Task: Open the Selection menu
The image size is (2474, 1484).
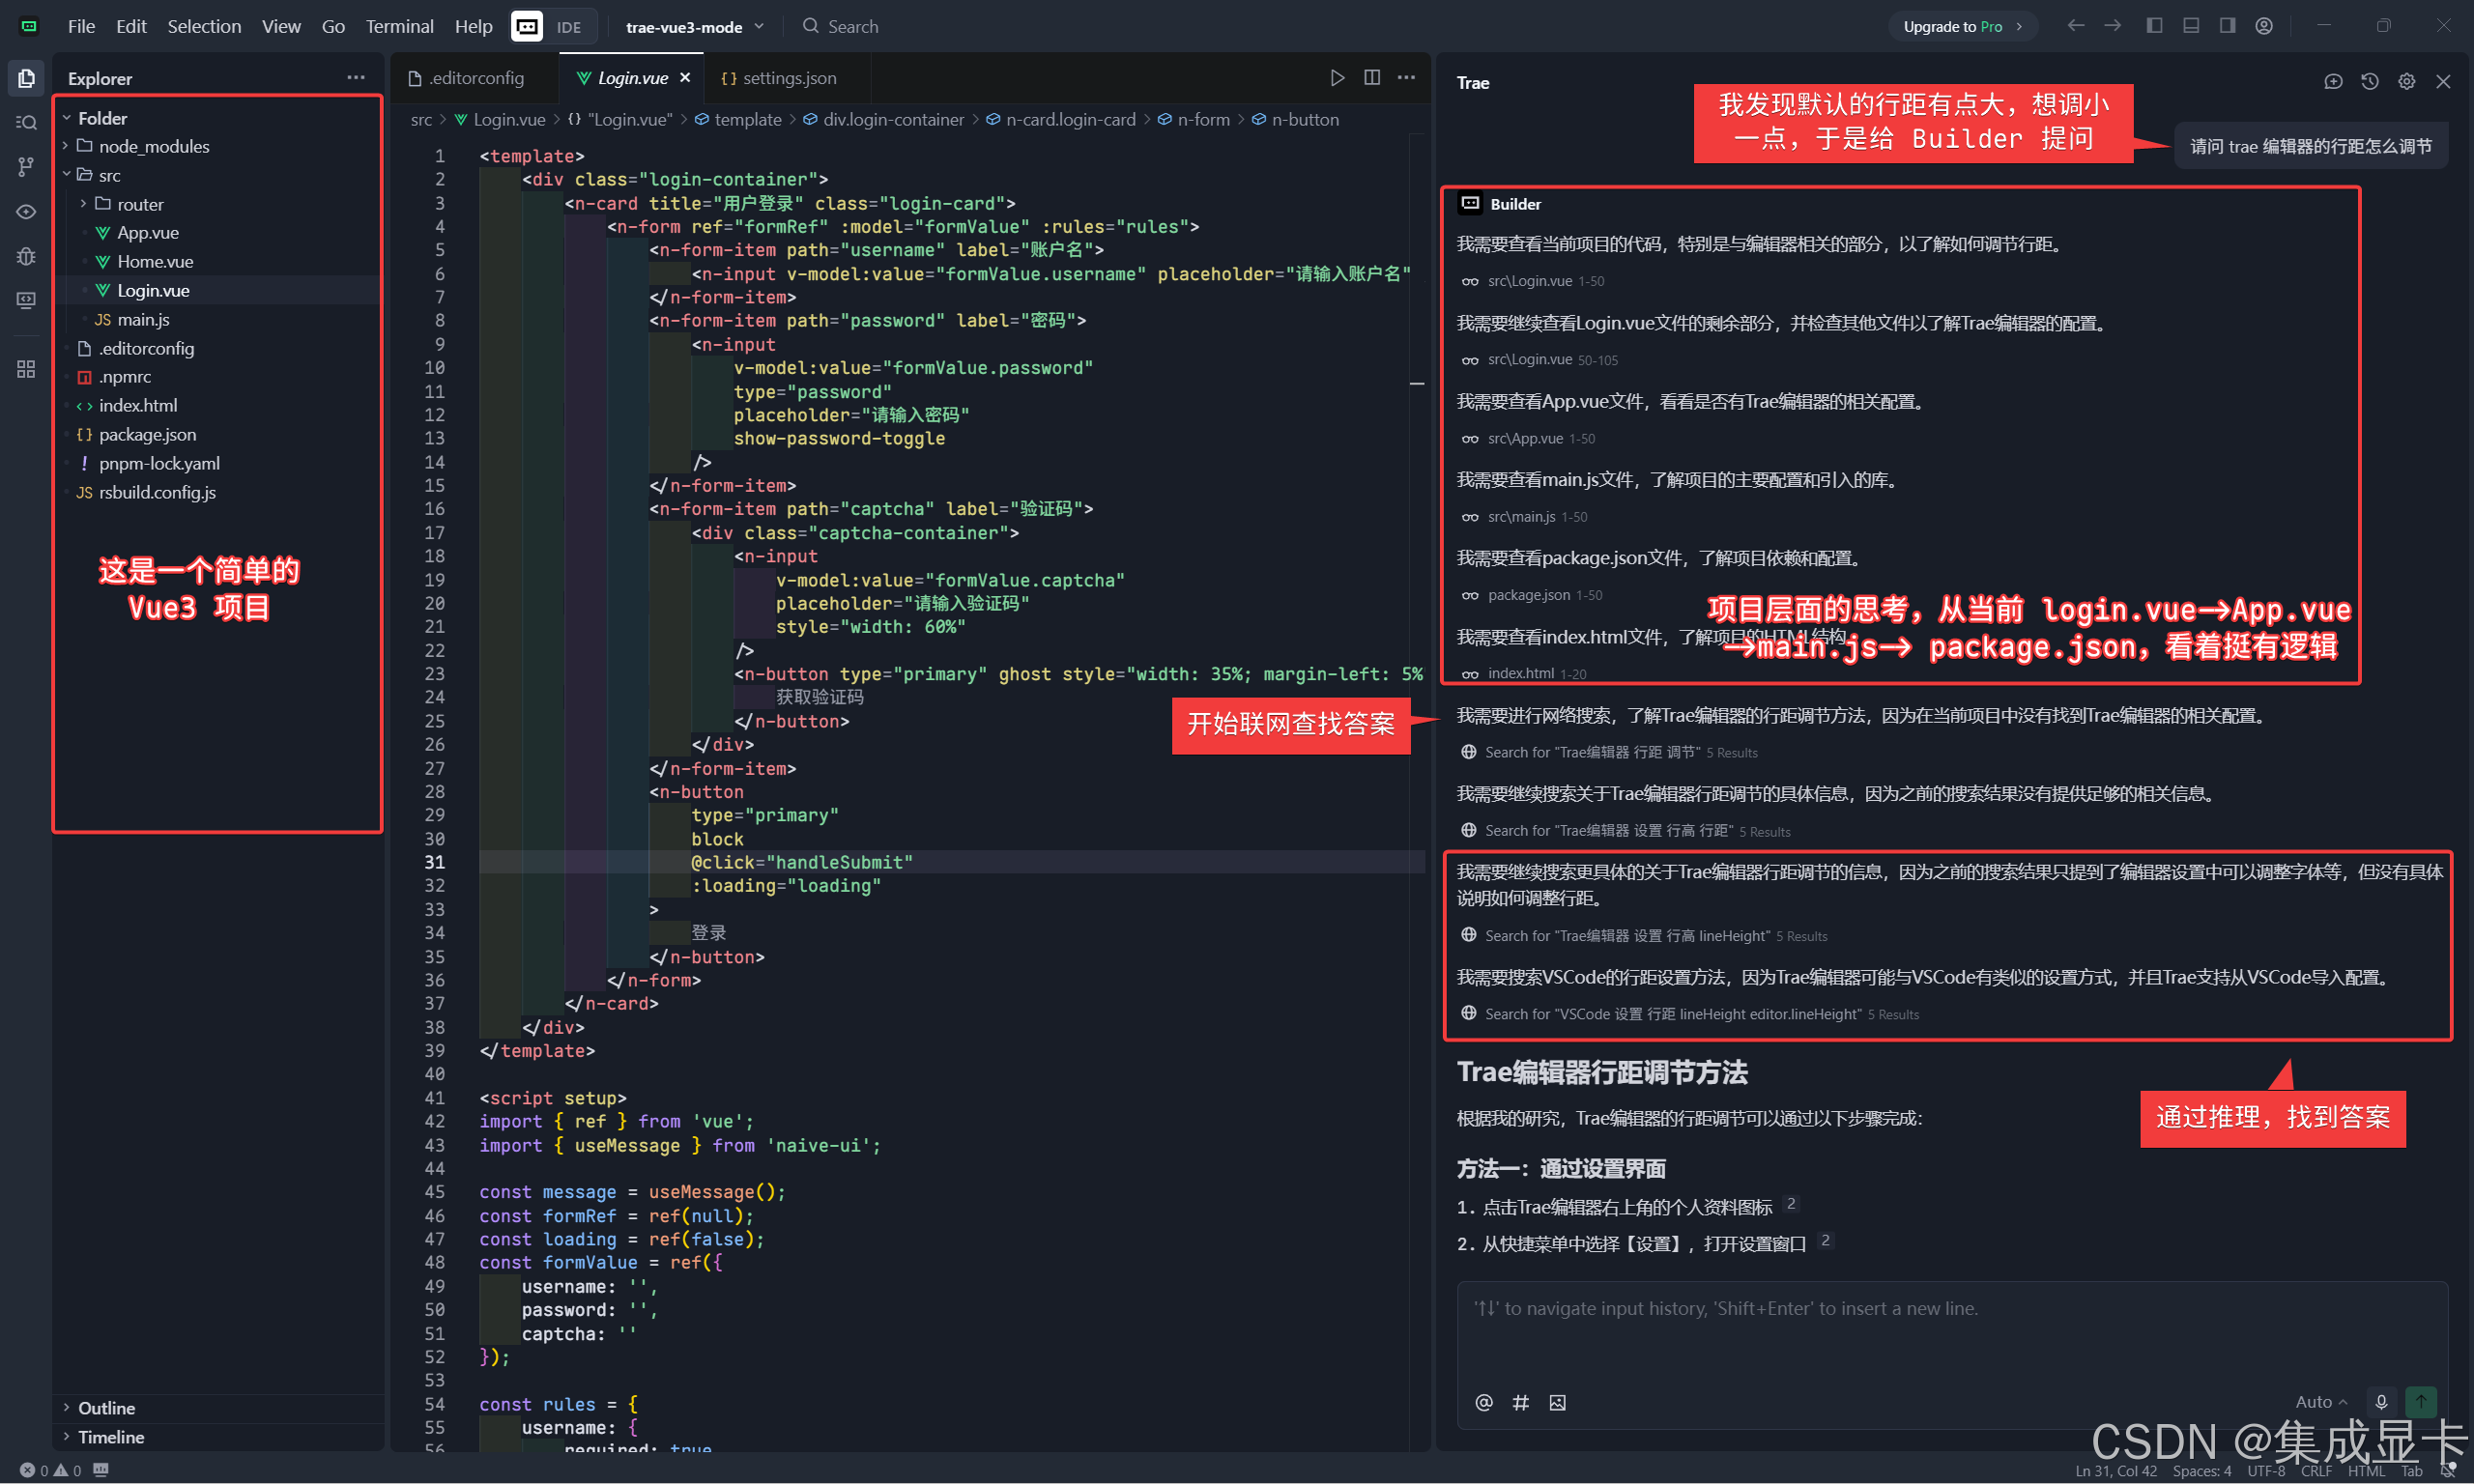Action: [x=204, y=26]
